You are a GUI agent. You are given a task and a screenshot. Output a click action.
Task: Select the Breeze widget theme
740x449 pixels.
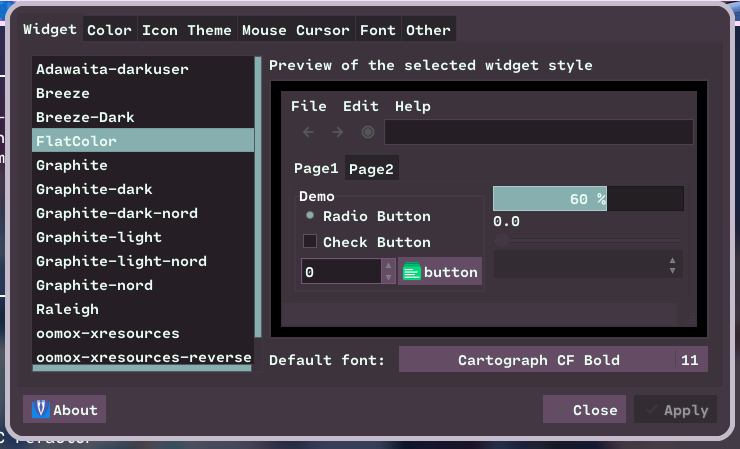coord(143,93)
